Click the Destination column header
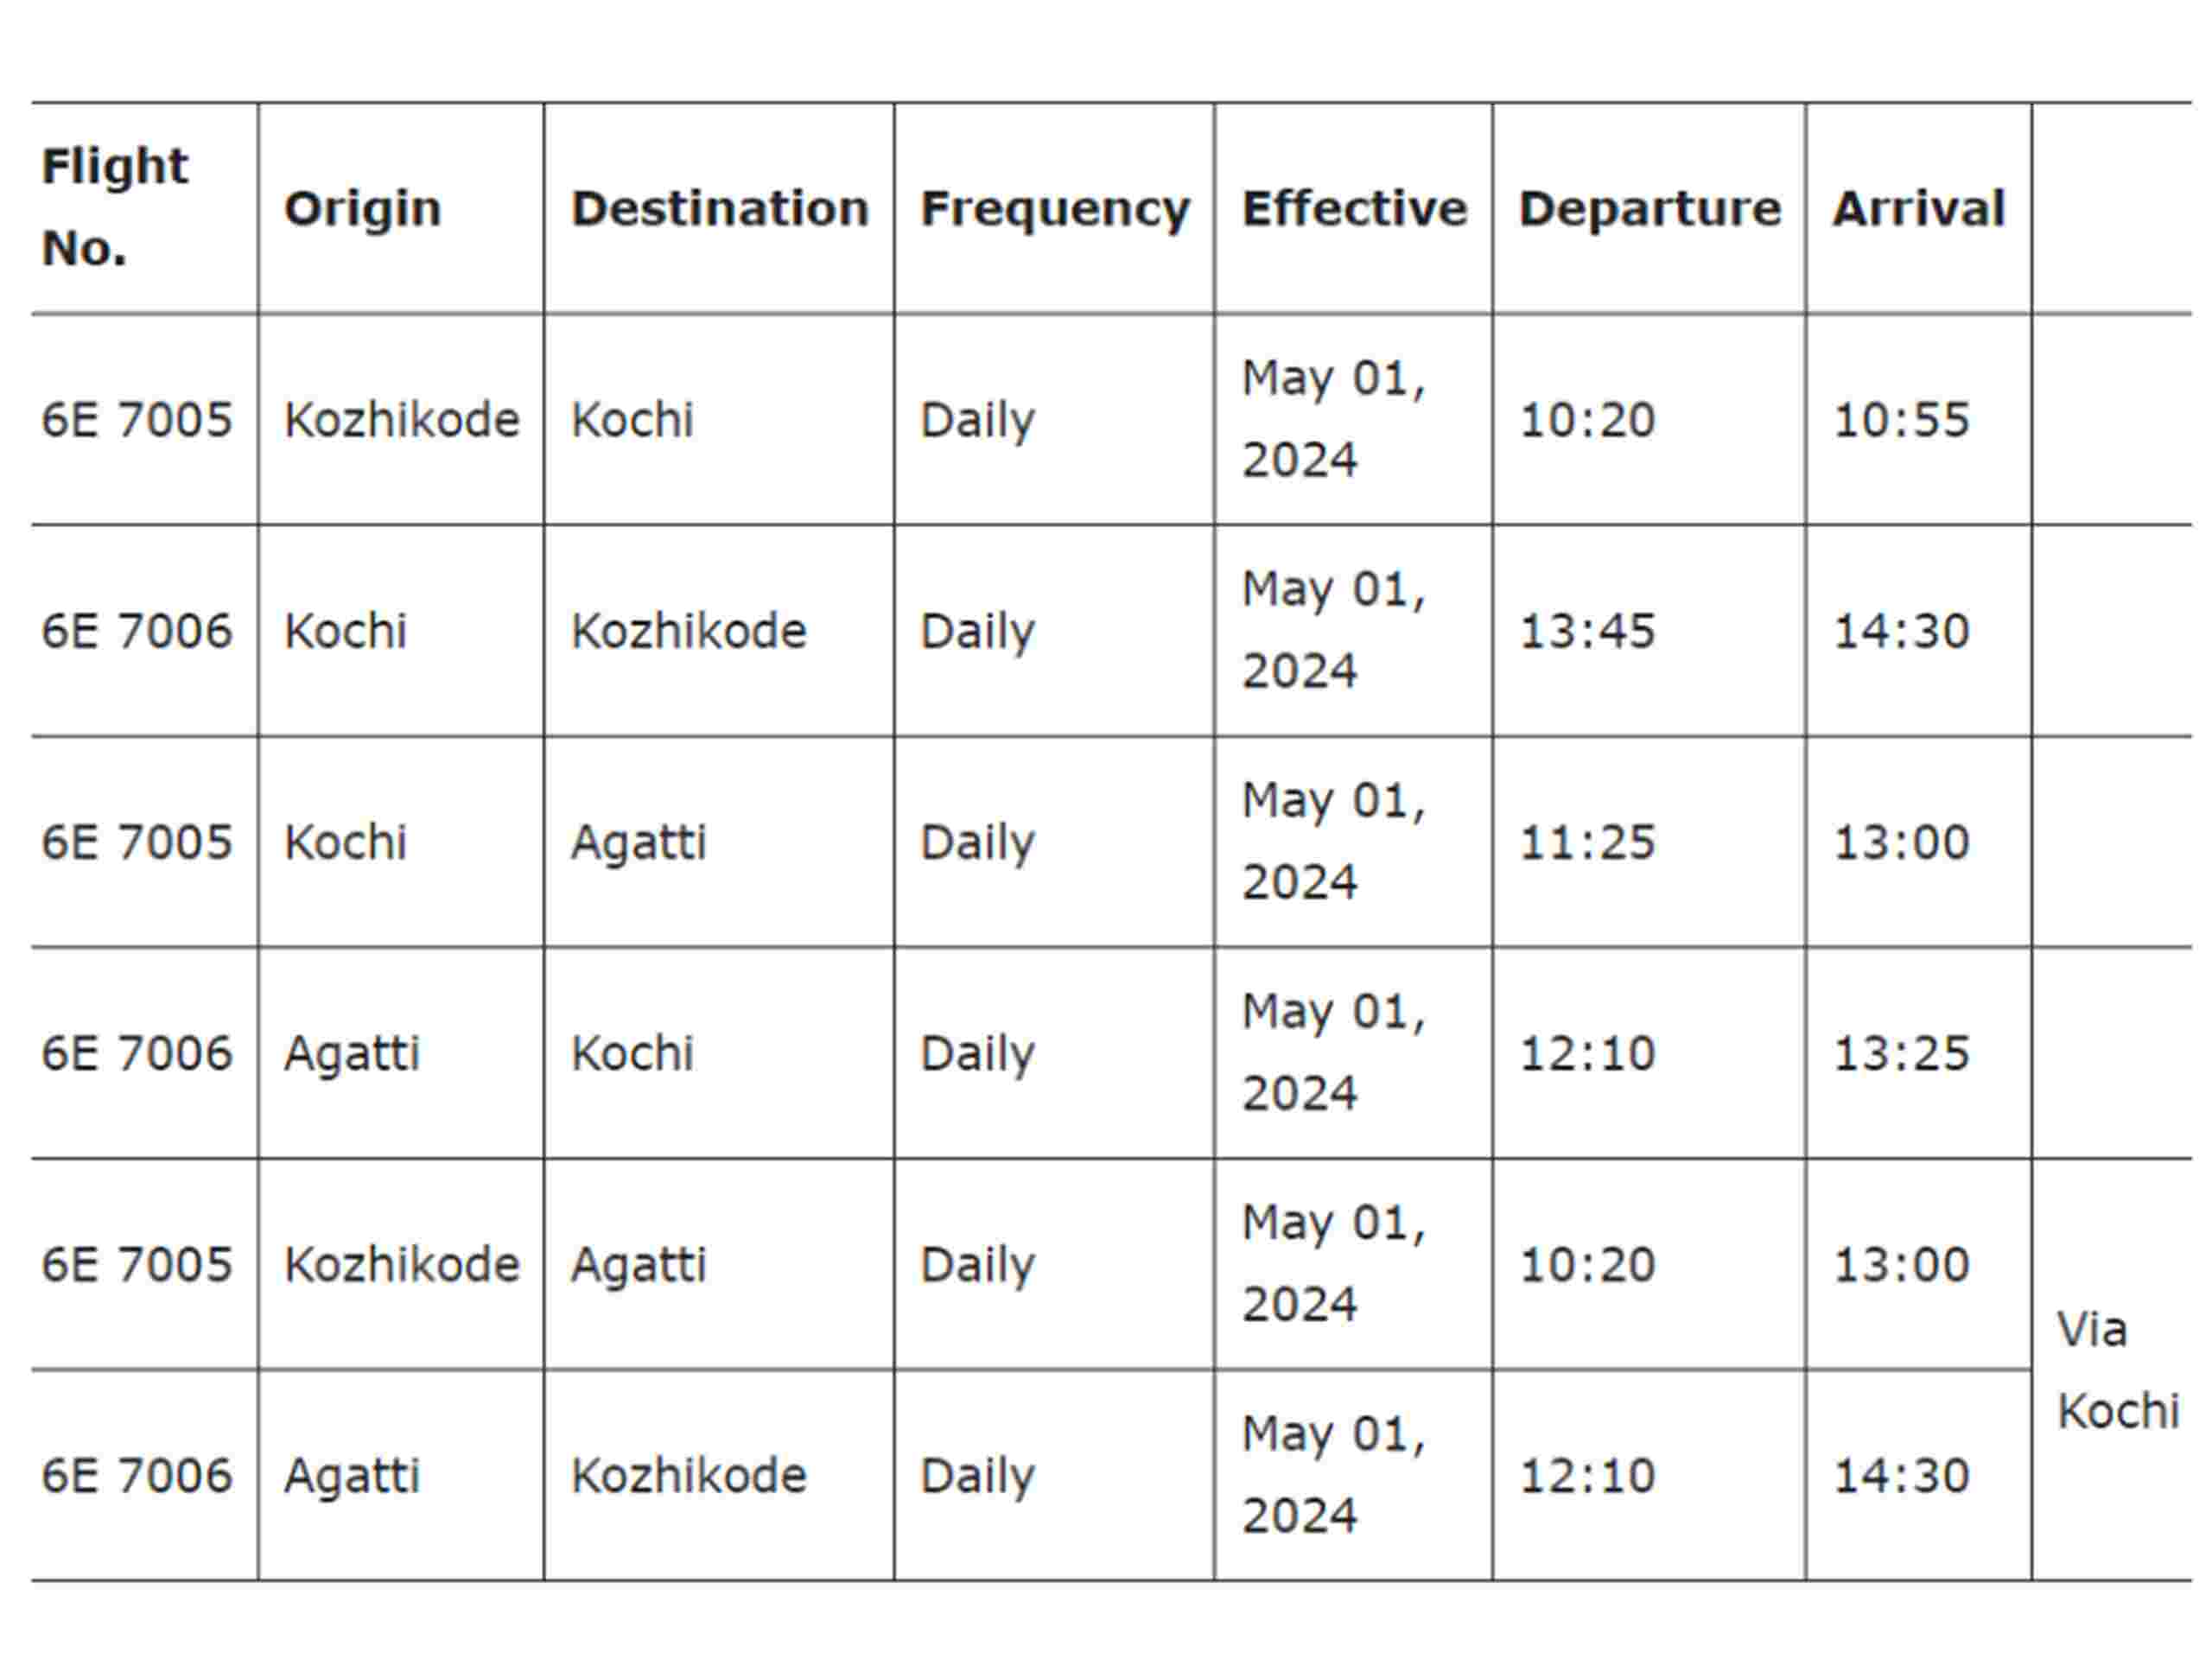The width and height of the screenshot is (2212, 1659). pos(719,209)
